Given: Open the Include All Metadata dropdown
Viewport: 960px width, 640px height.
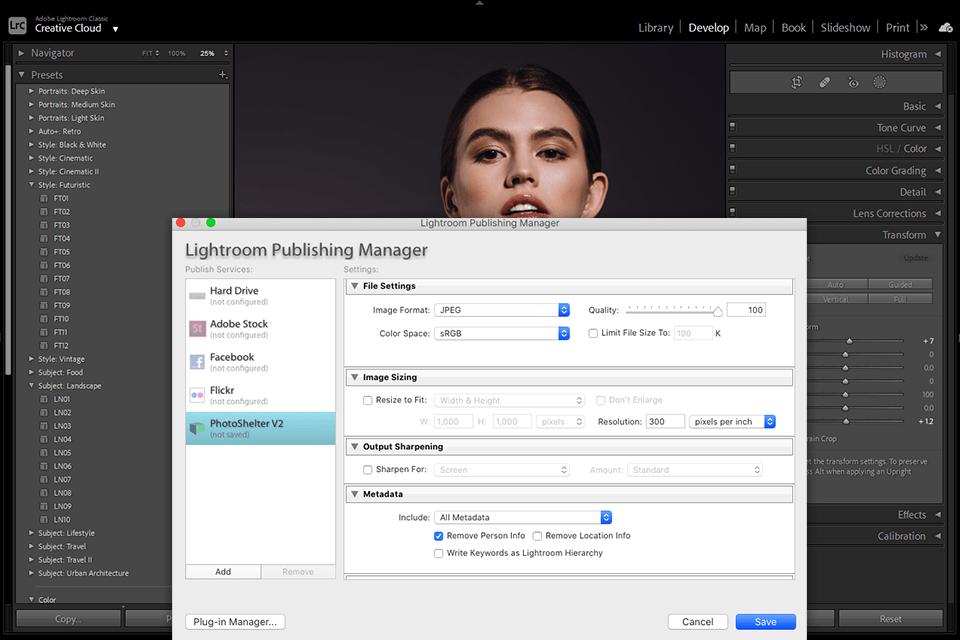Looking at the screenshot, I should pyautogui.click(x=523, y=518).
